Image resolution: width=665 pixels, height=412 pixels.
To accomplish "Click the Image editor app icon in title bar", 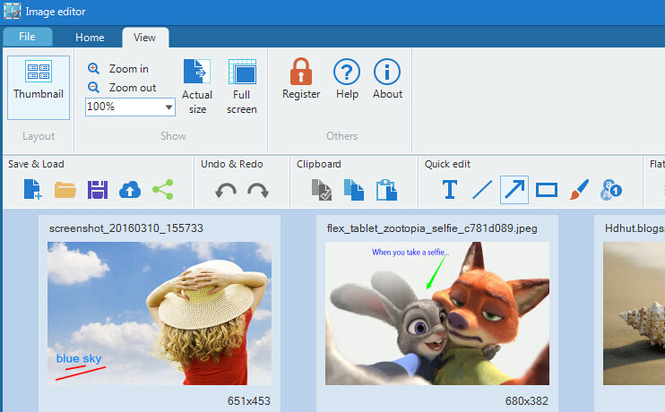I will 12,11.
